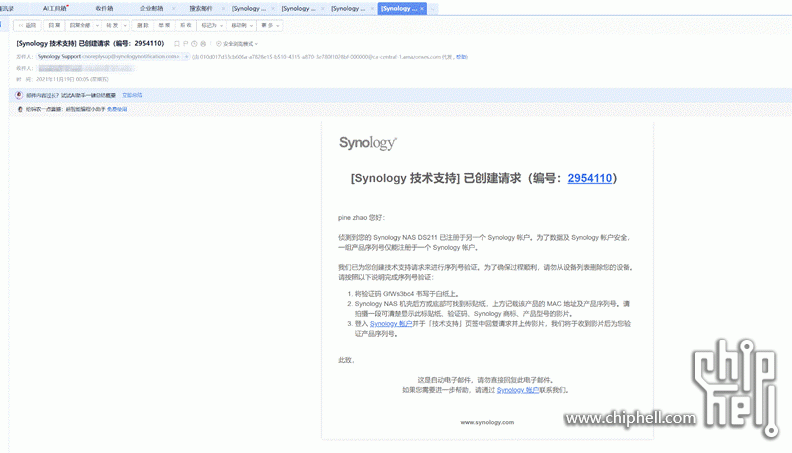This screenshot has width=792, height=453.
Task: Click the 立即总结 link in the AI banner
Action: (132, 95)
